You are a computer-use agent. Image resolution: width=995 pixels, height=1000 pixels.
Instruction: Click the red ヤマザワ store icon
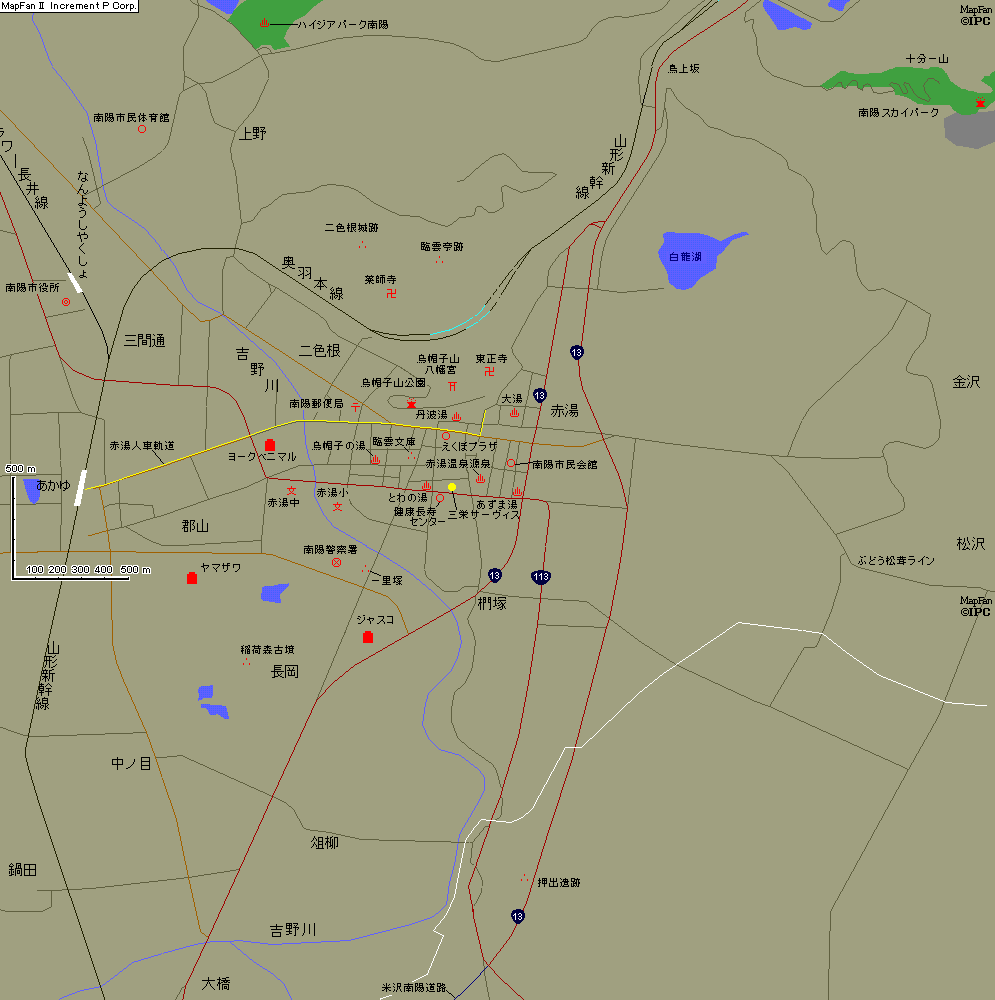pos(192,578)
